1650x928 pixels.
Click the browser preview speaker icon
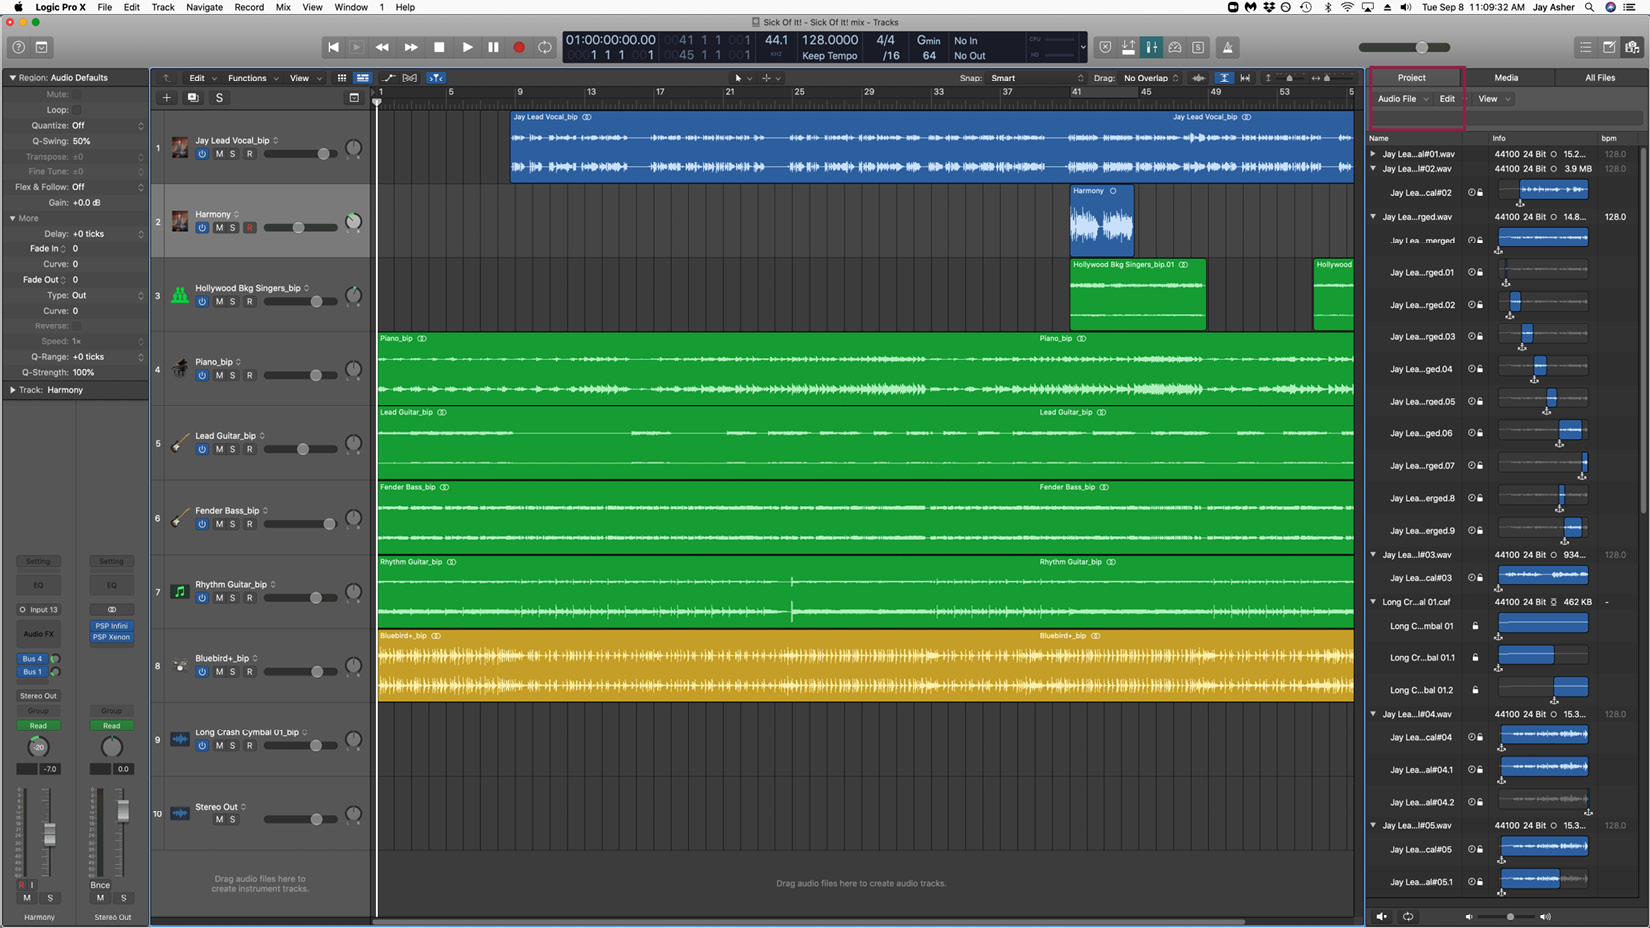click(1381, 917)
